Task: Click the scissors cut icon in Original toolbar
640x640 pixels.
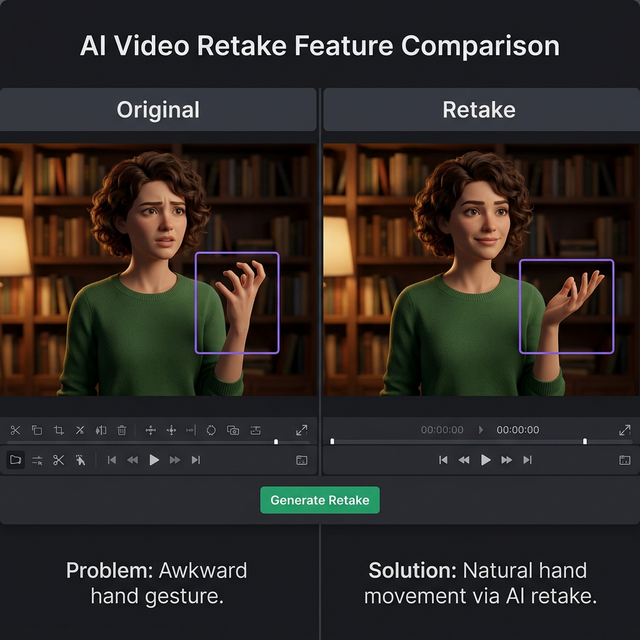Action: click(15, 430)
